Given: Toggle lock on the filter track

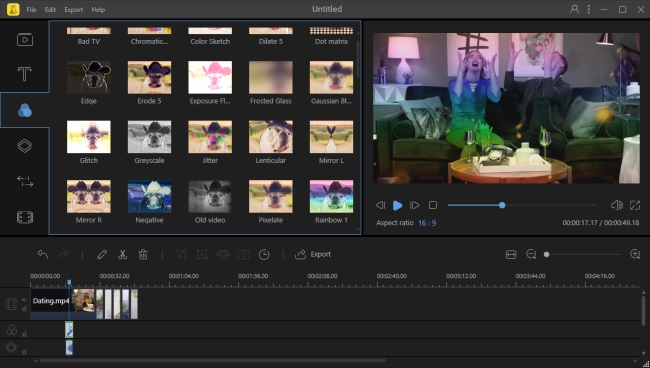Looking at the screenshot, I should pyautogui.click(x=24, y=334).
